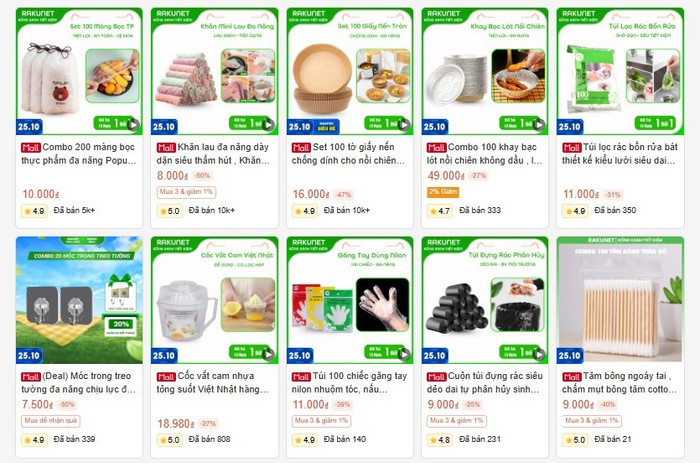
Task: Click 'Mua để nhận quà' tag
Action: coord(51,421)
